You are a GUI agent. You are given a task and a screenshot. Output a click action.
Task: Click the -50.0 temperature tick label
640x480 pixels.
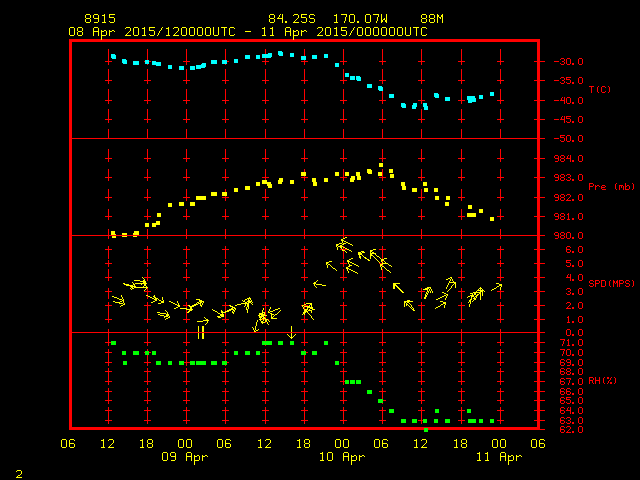[568, 139]
